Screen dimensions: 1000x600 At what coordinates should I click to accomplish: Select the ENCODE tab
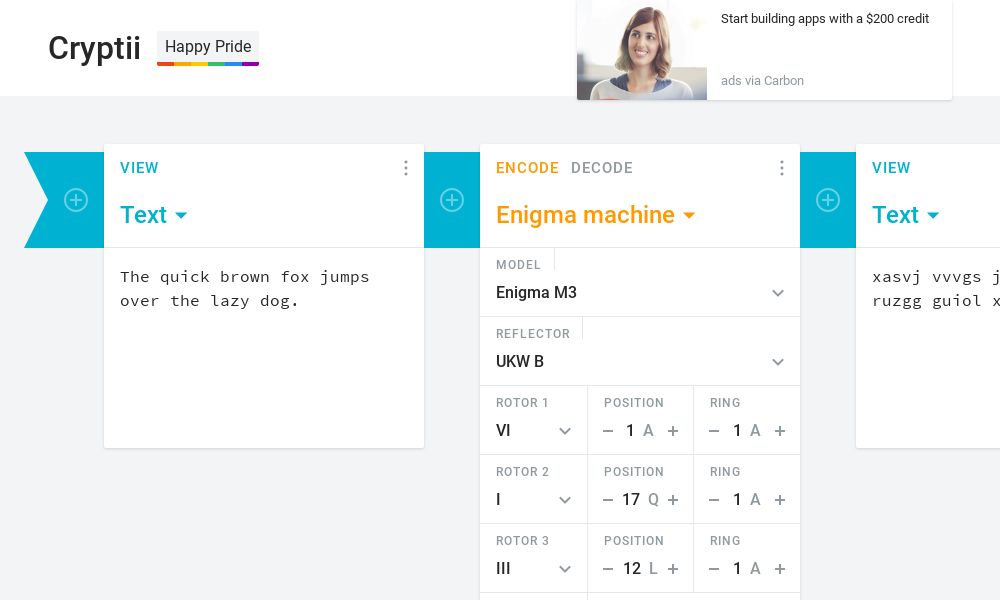point(527,168)
